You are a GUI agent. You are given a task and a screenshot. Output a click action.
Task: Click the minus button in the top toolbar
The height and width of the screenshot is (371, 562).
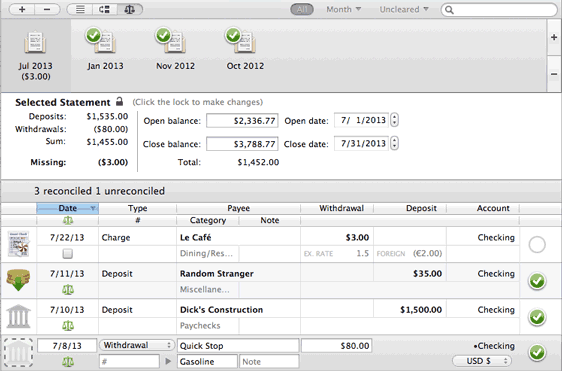click(47, 9)
